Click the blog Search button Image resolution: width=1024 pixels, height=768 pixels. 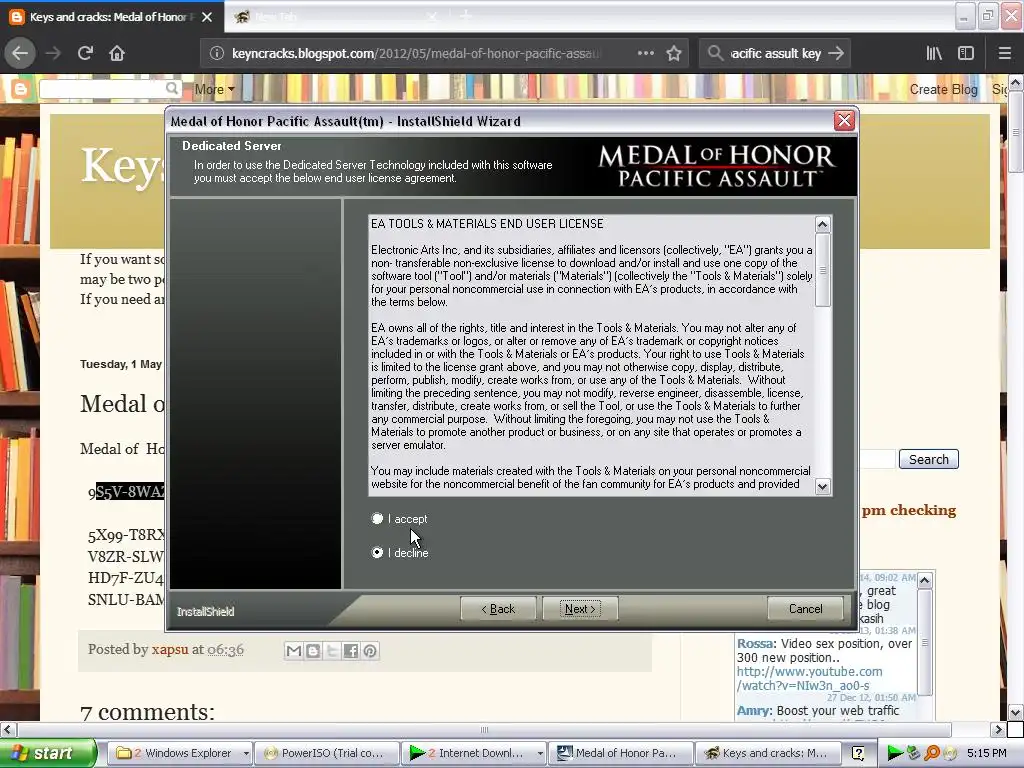(x=928, y=459)
